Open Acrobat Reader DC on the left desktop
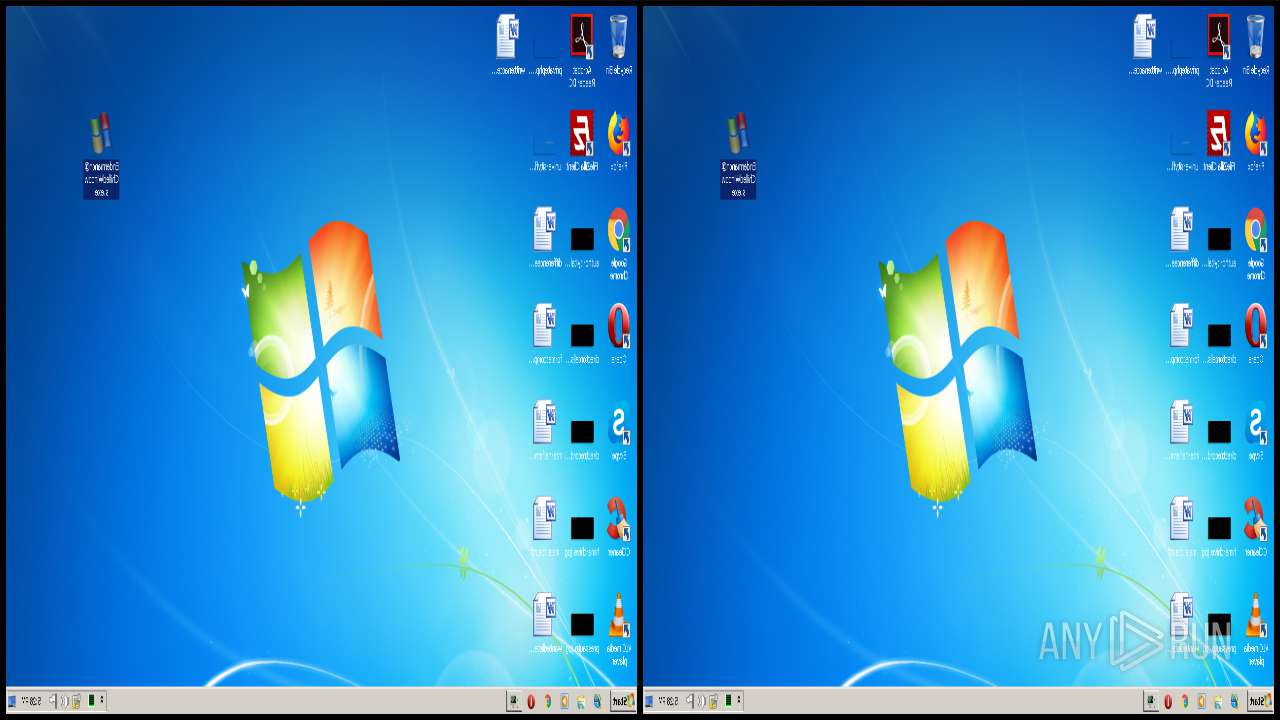1280x720 pixels. pyautogui.click(x=582, y=50)
